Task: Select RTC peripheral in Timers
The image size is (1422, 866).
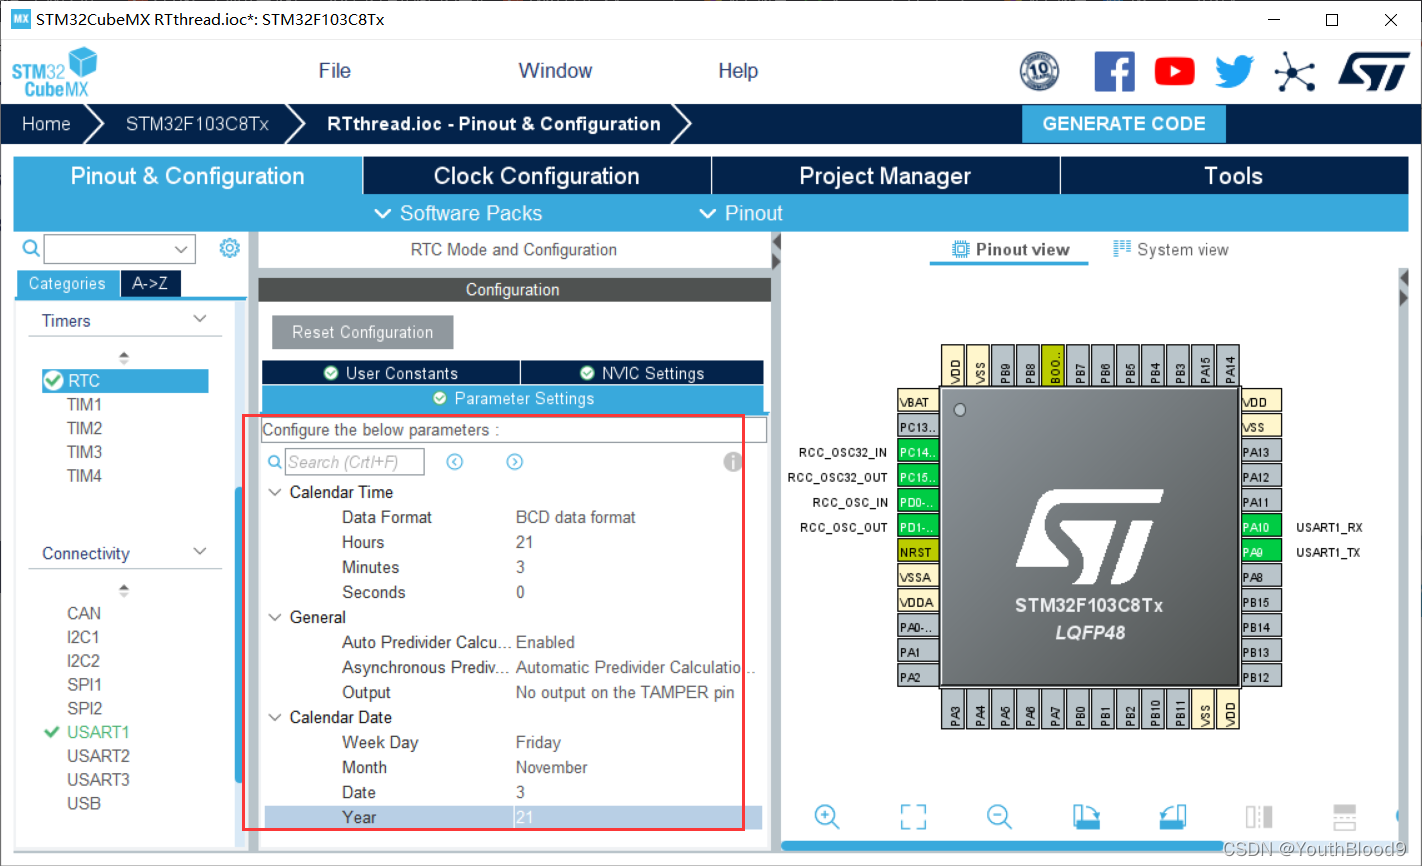Action: coord(125,381)
